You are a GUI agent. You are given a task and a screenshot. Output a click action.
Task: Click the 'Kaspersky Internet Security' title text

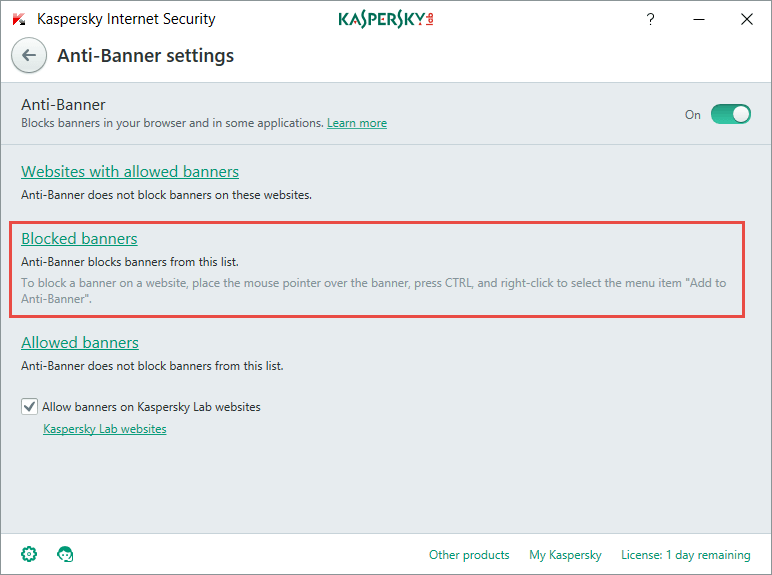click(x=126, y=19)
